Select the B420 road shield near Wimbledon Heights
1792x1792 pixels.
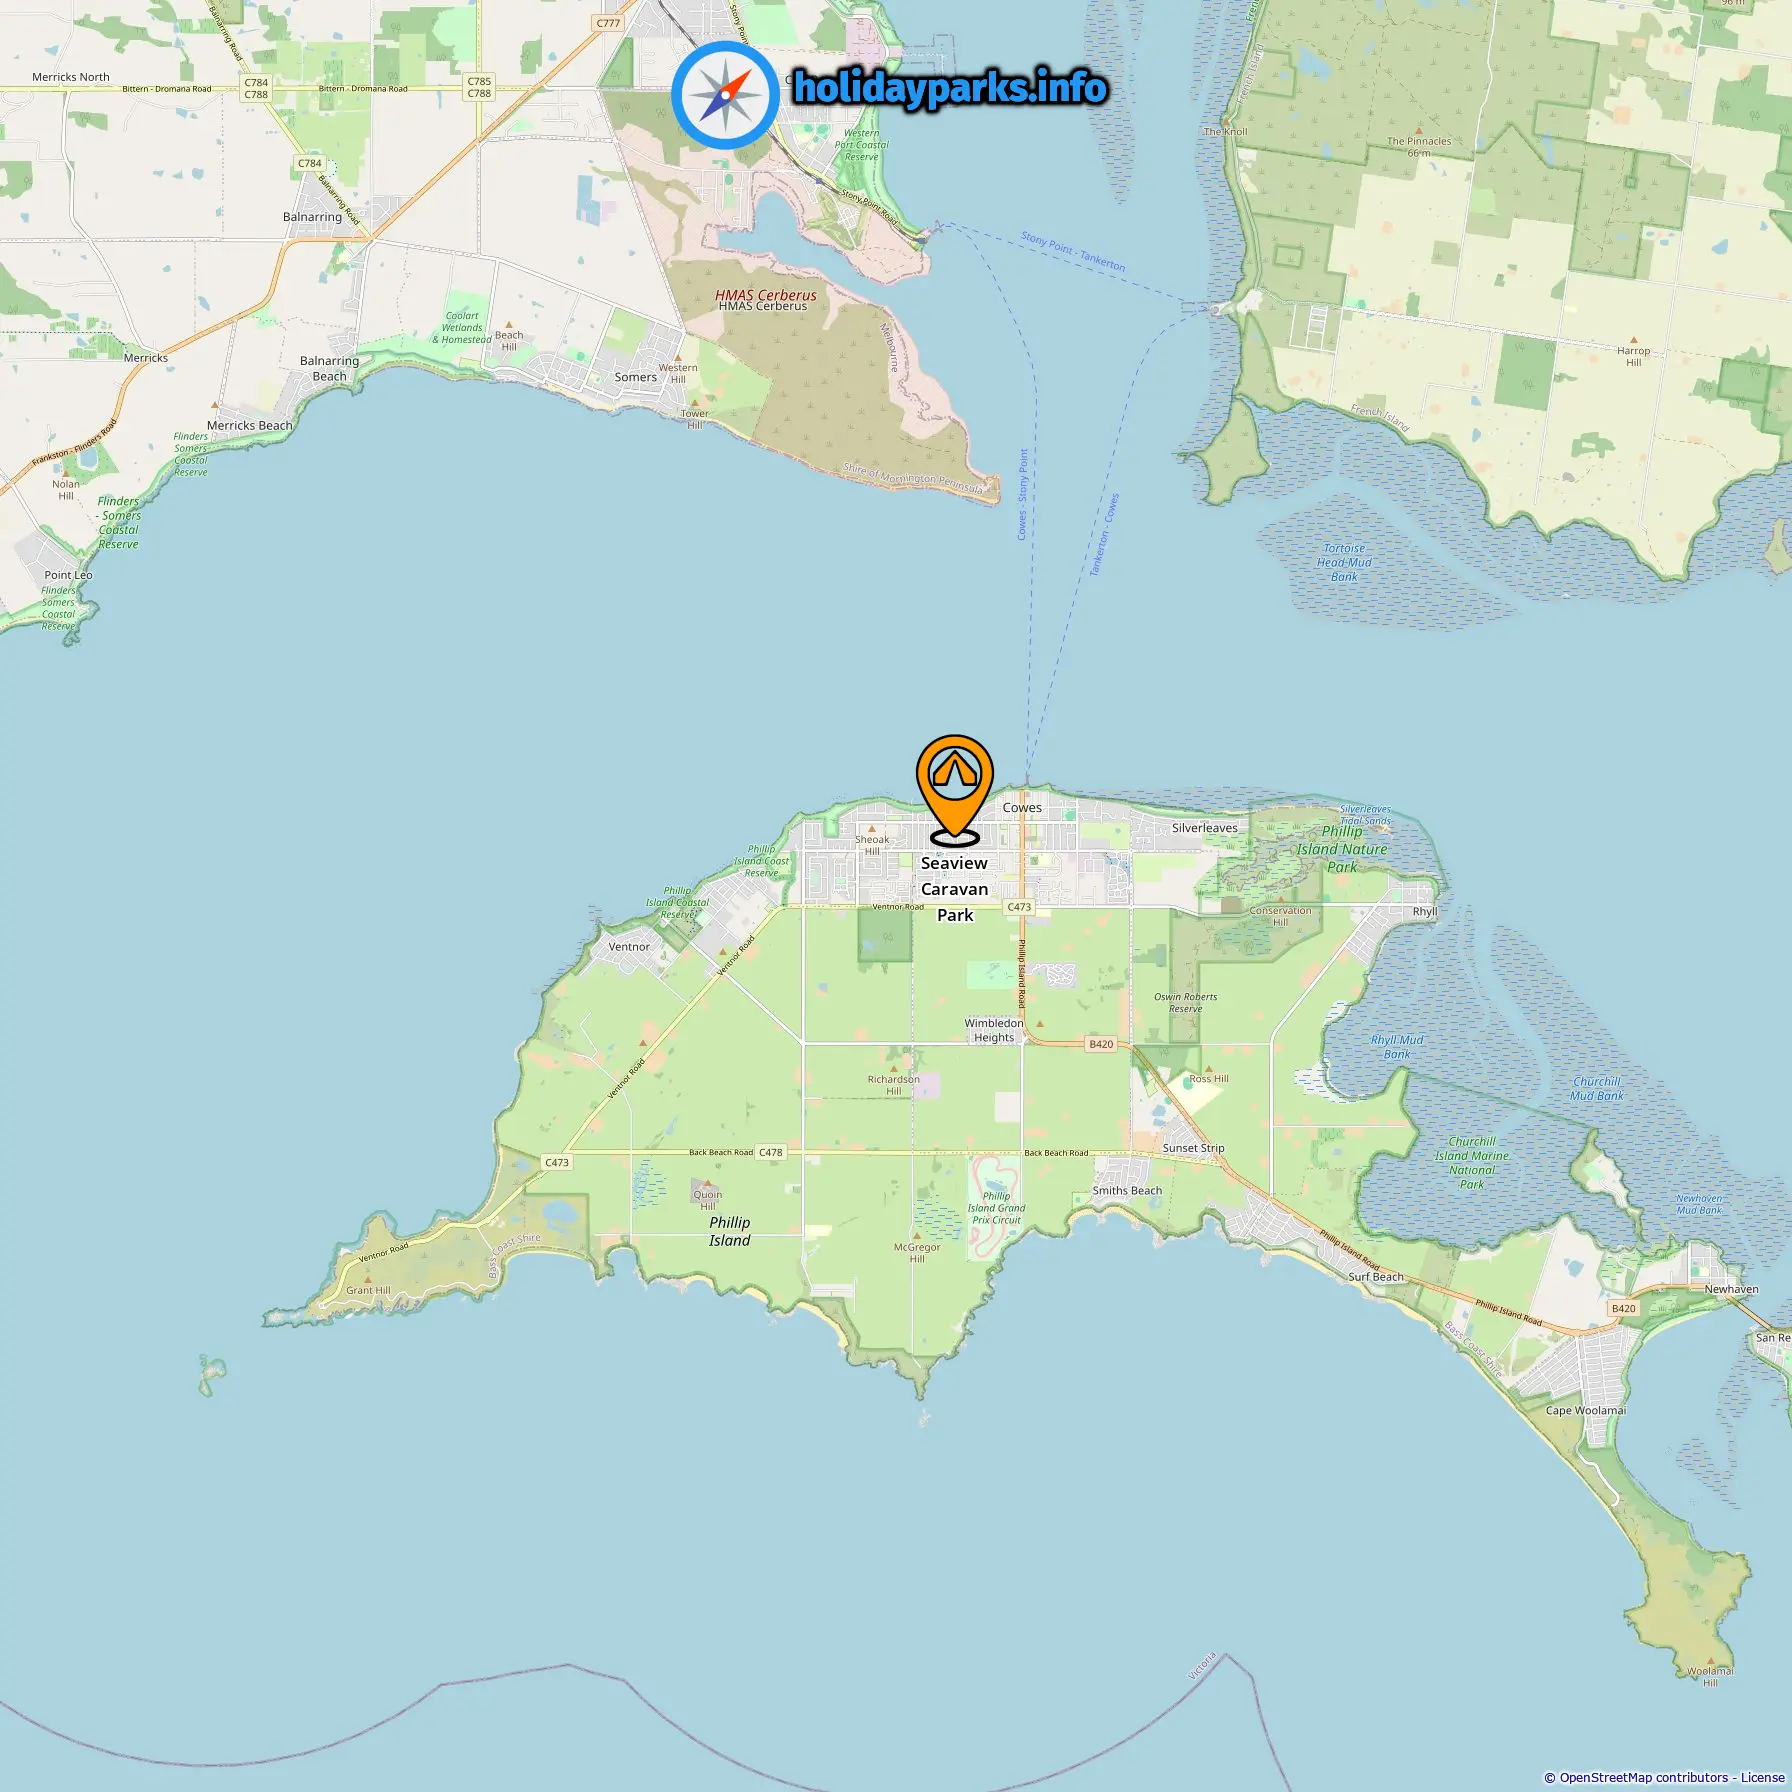[x=1101, y=1044]
